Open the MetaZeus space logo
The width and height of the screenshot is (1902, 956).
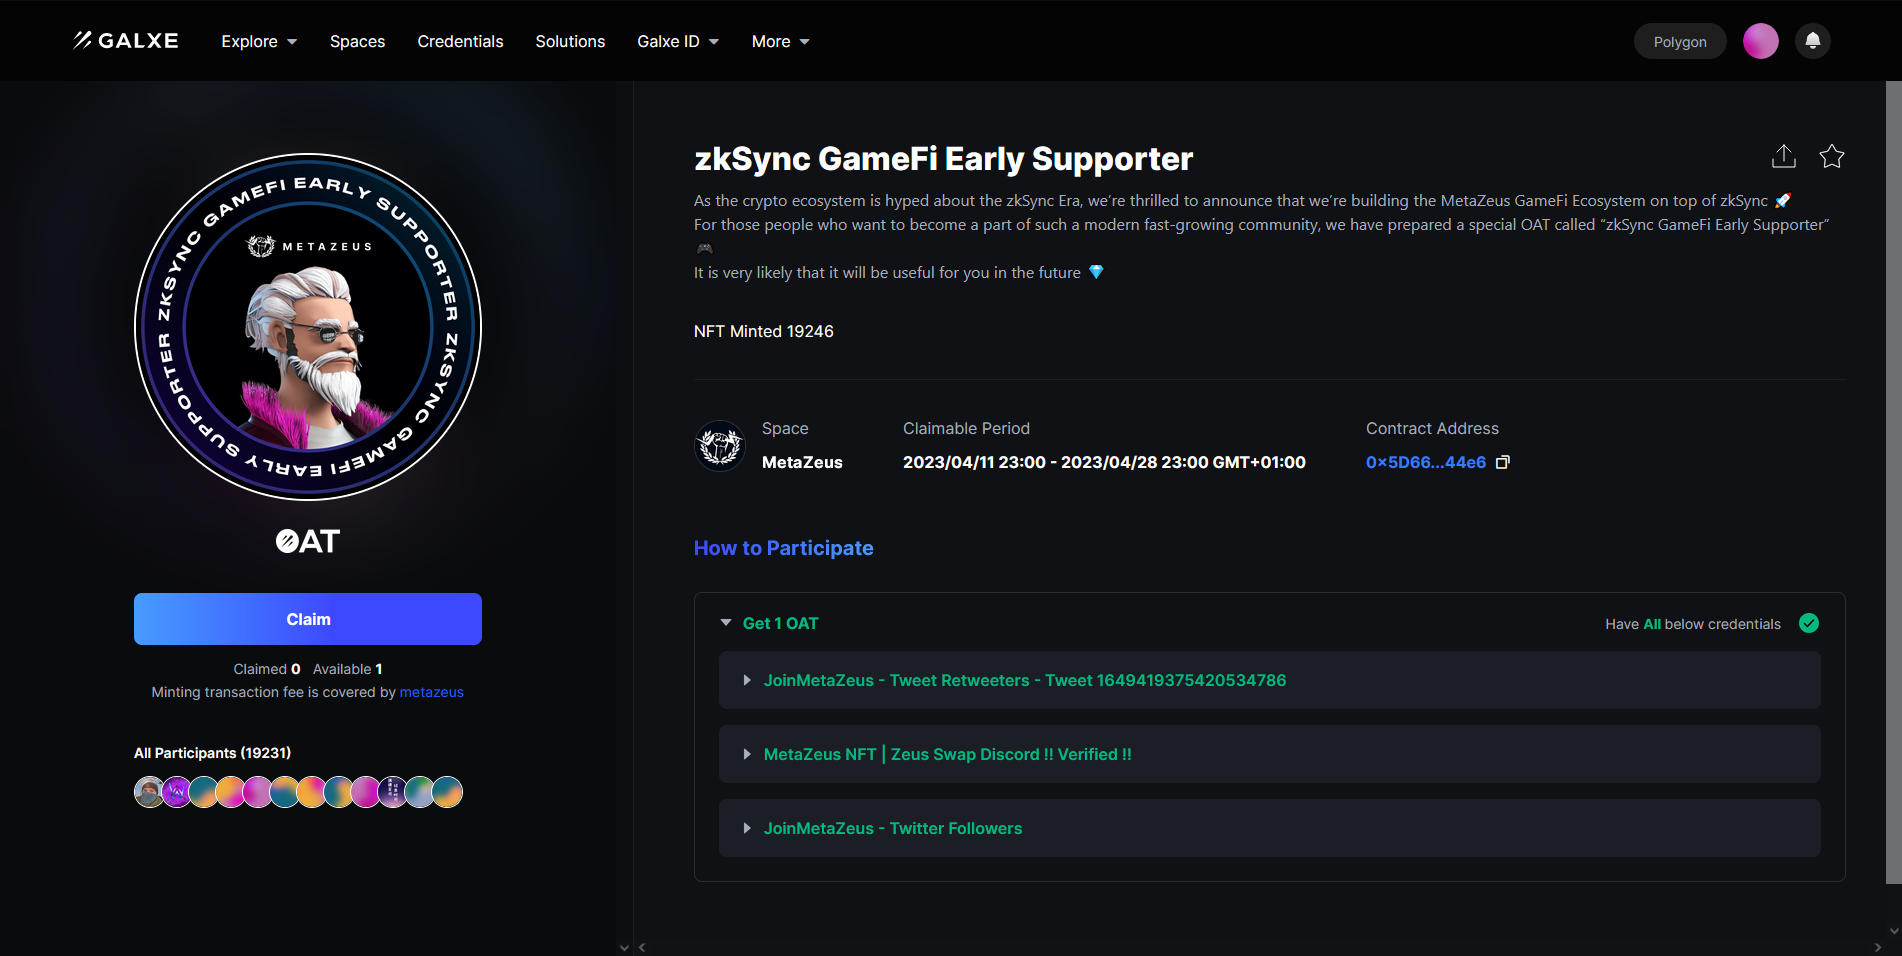tap(720, 446)
